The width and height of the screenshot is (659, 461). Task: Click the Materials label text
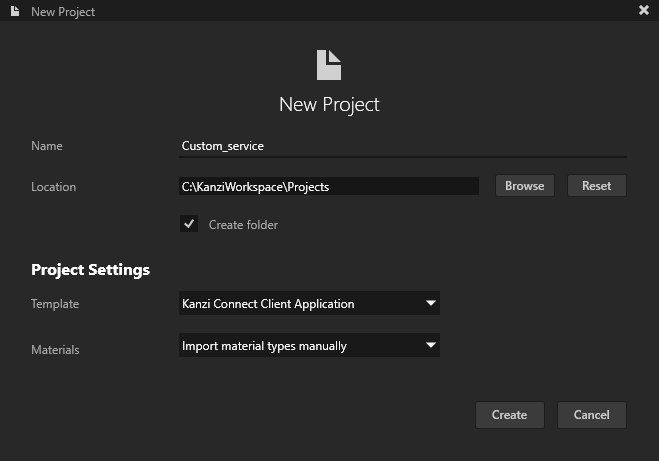tap(55, 350)
